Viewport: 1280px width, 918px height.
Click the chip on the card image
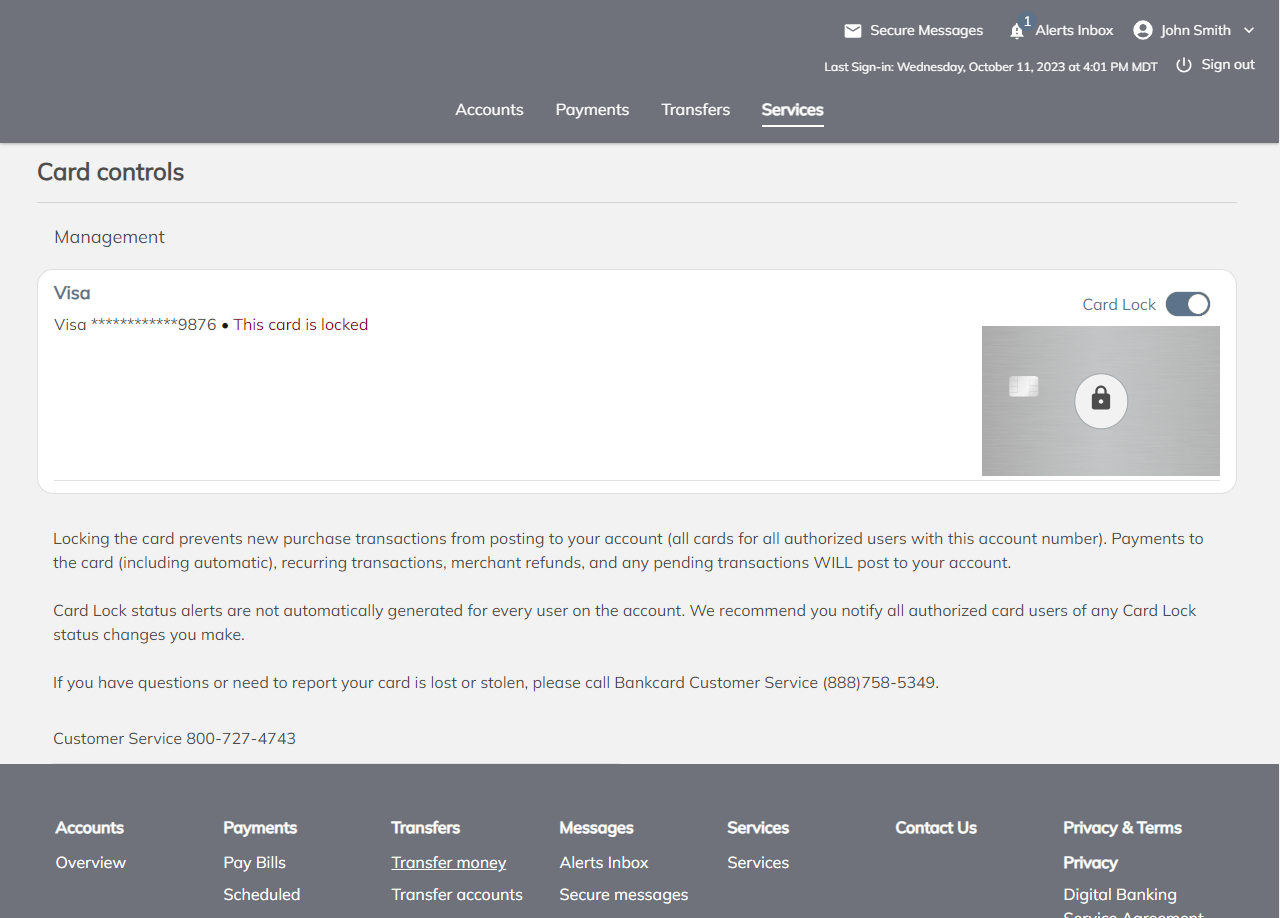(x=1023, y=386)
